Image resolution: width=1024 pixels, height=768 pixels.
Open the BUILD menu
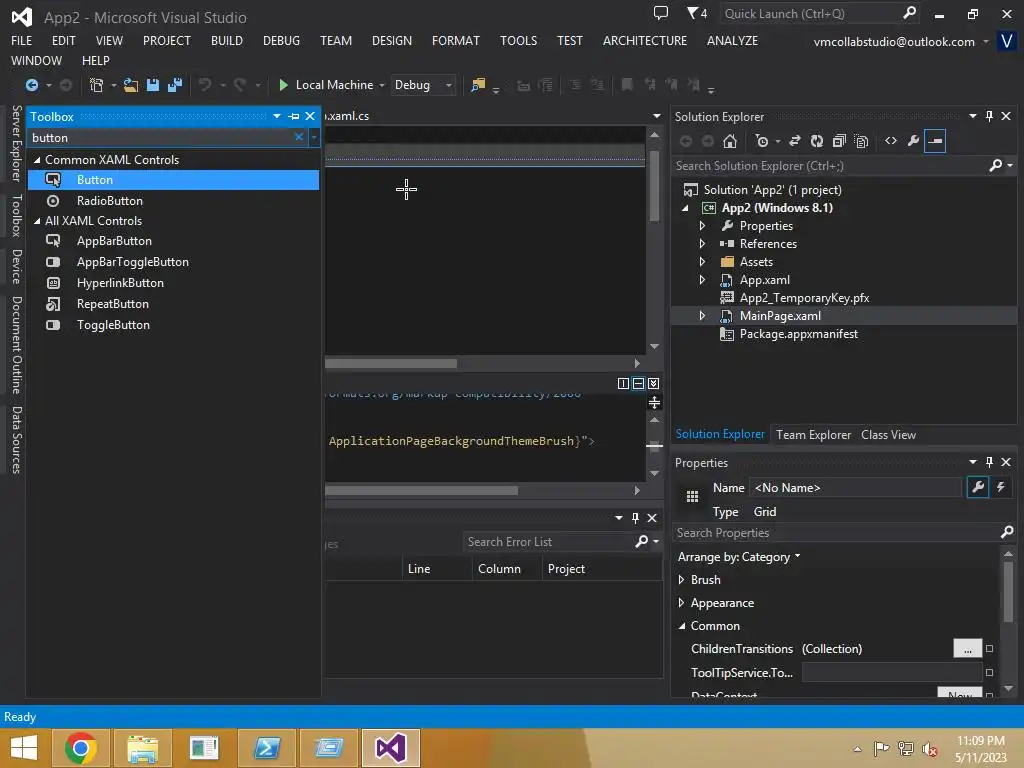coord(227,40)
